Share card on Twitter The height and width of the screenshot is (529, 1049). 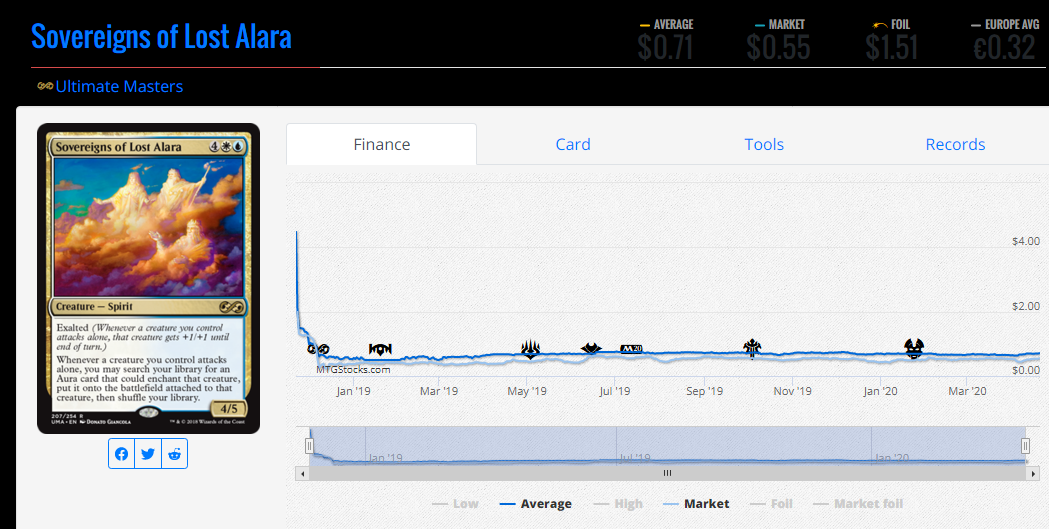click(x=148, y=454)
